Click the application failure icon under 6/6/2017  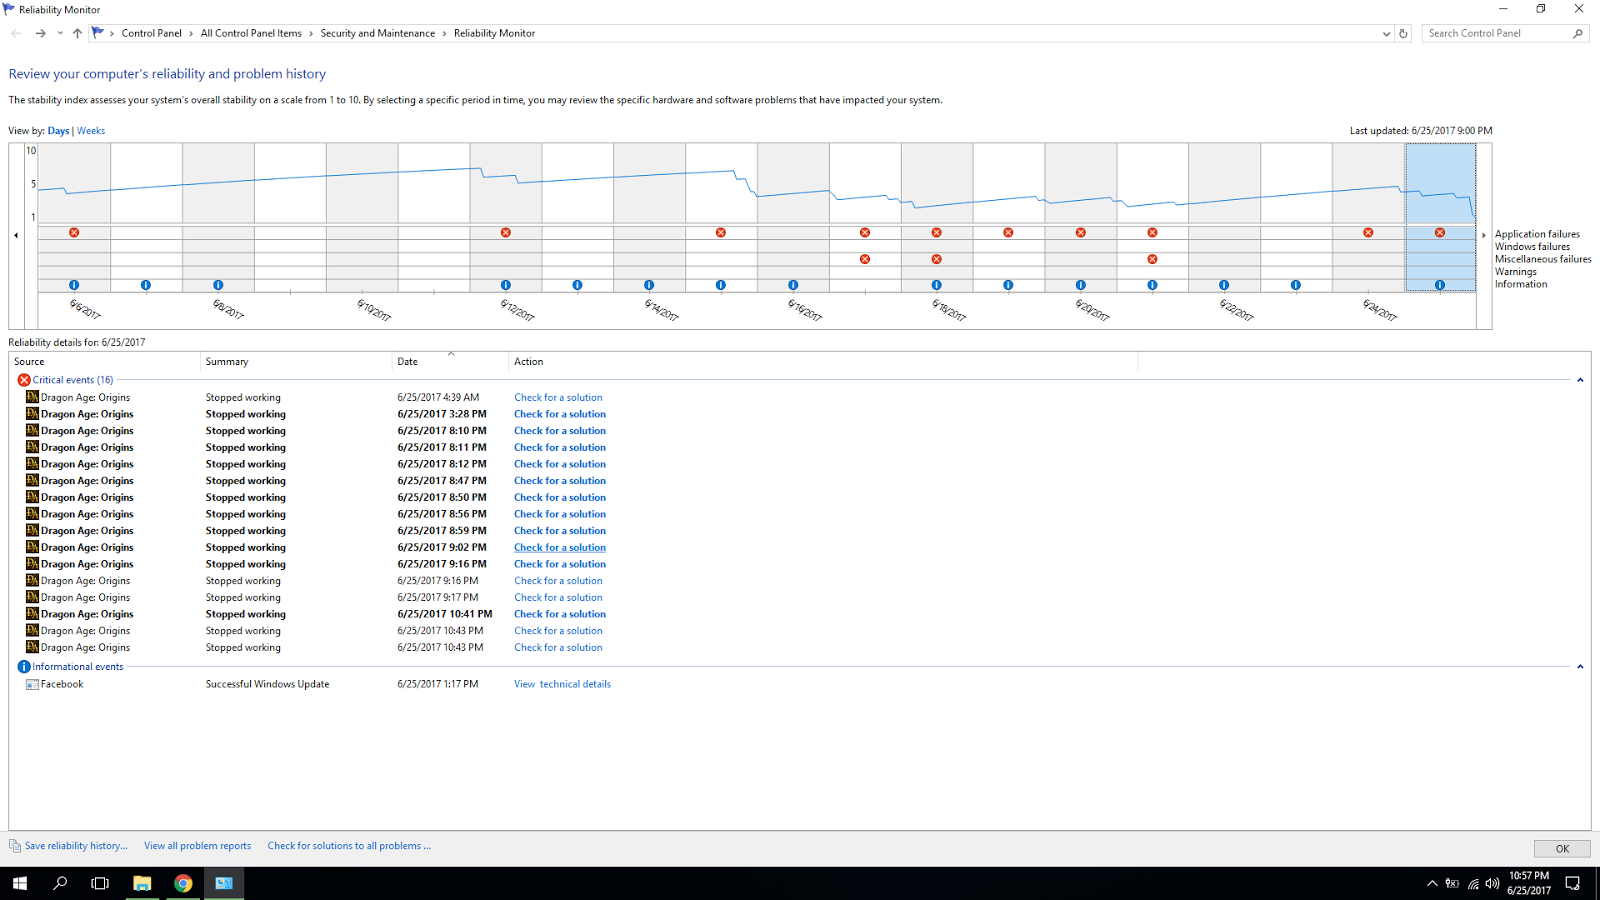click(x=74, y=232)
